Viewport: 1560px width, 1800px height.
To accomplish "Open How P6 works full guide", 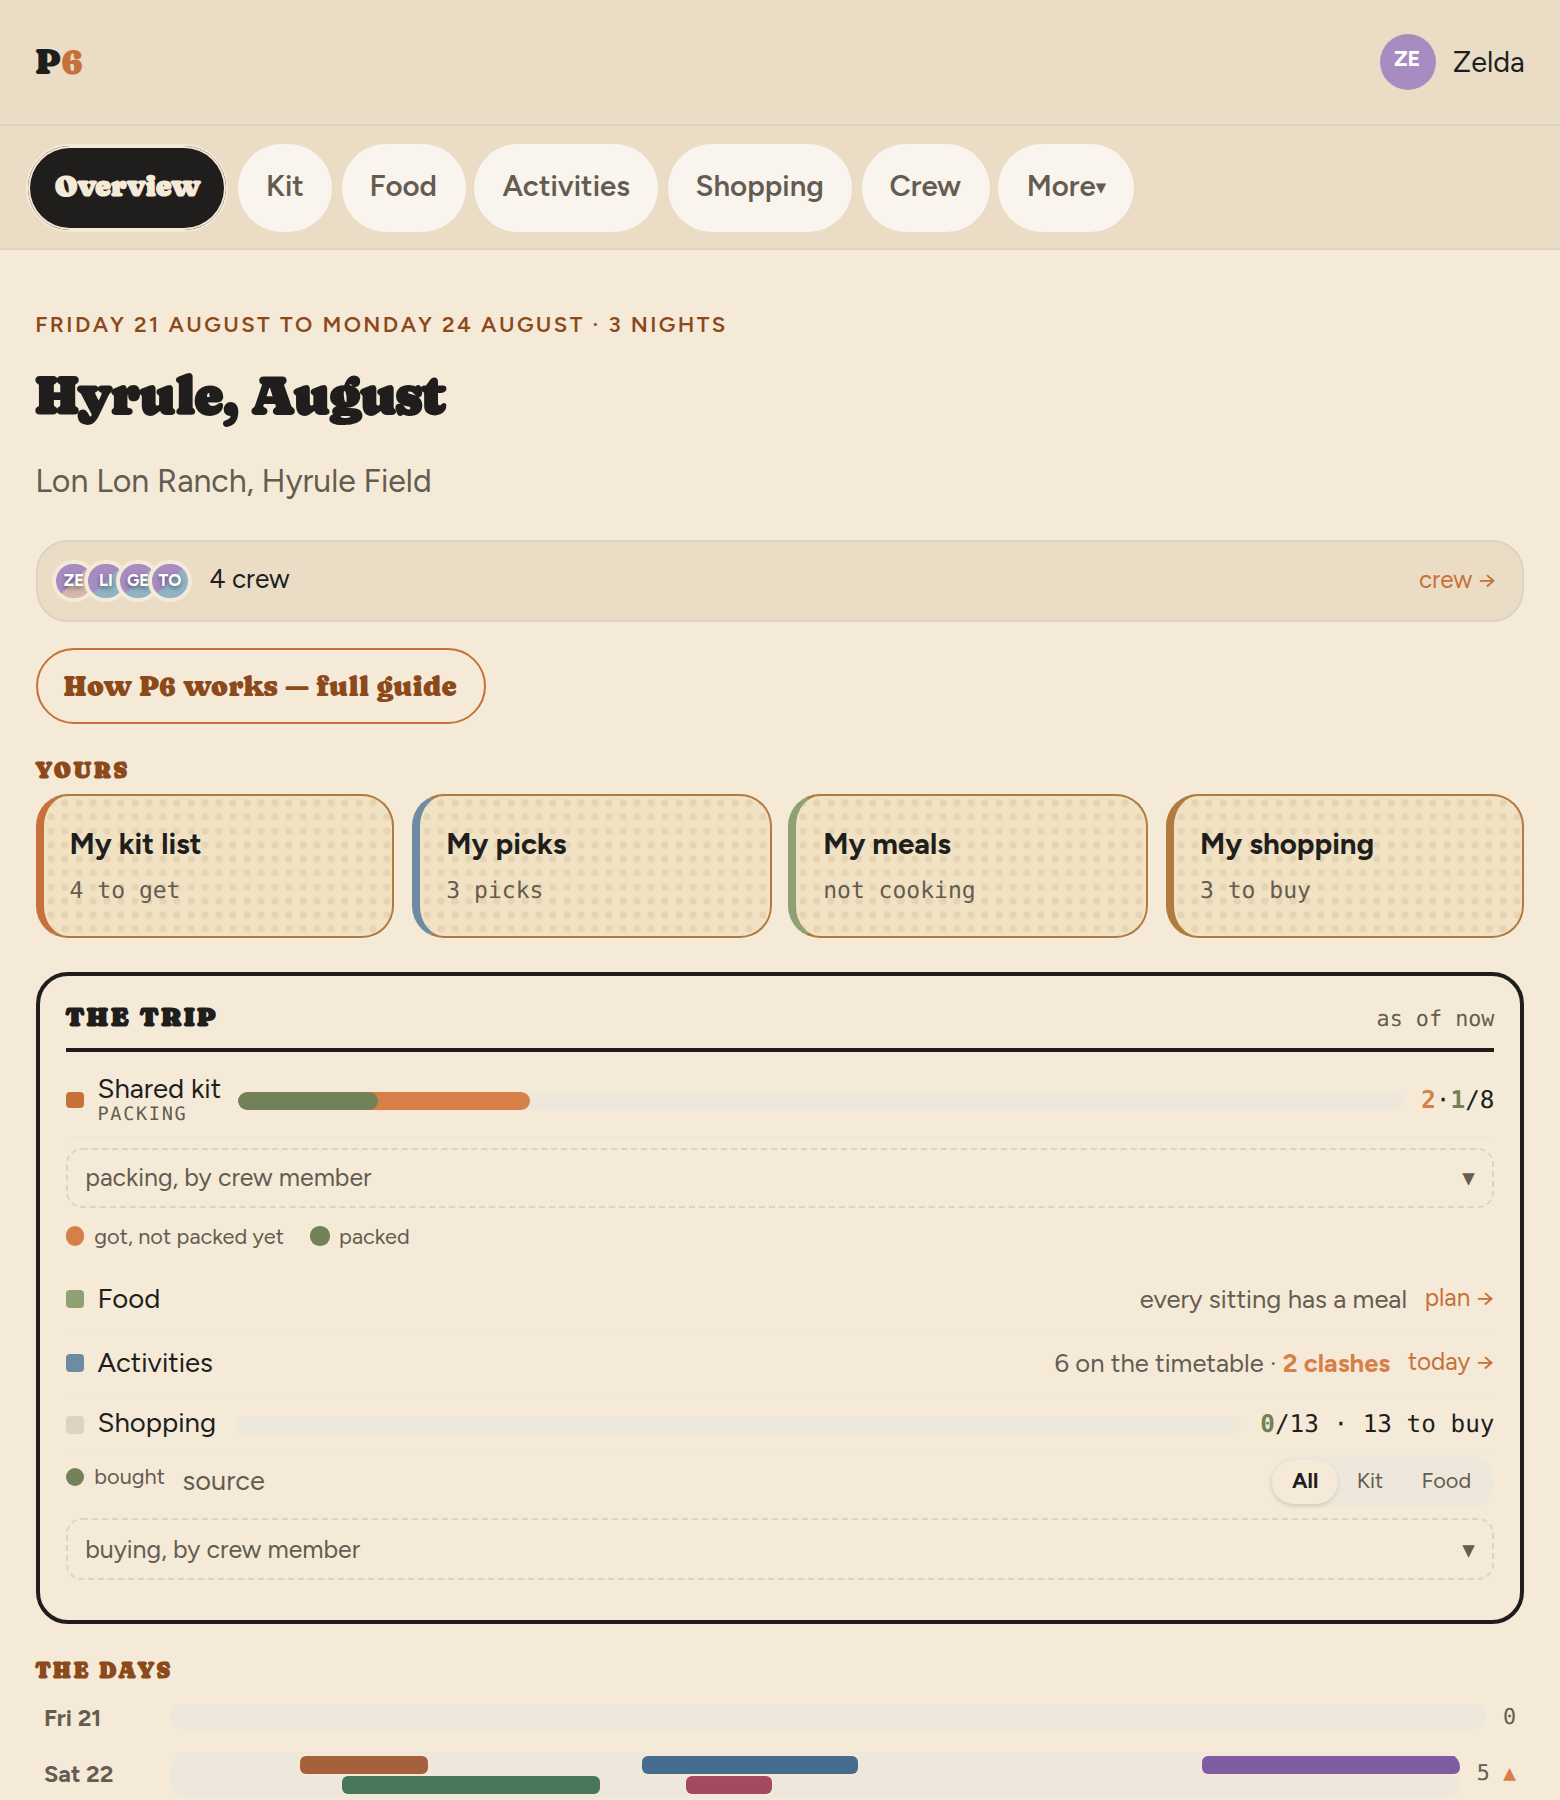I will (261, 686).
